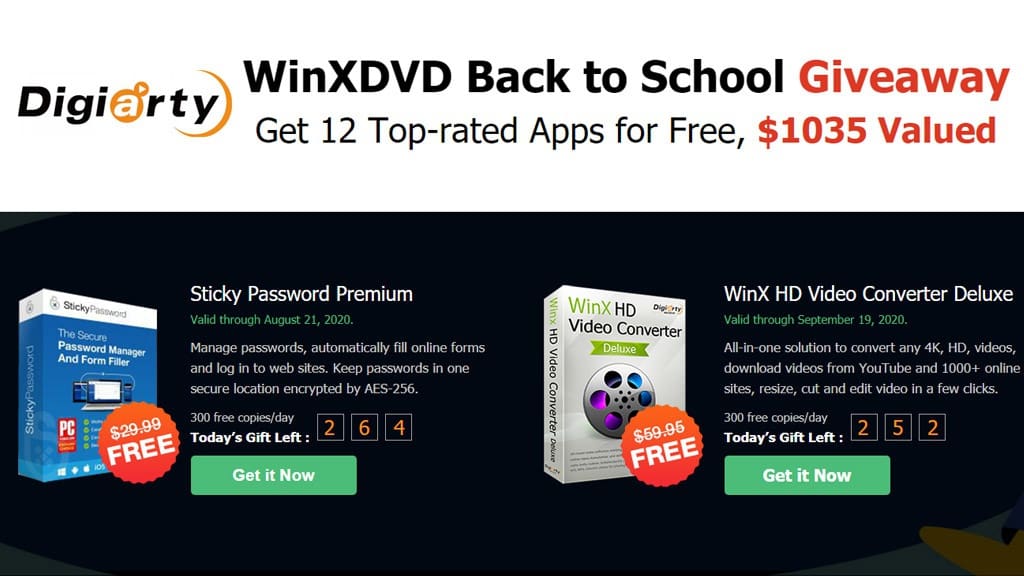The height and width of the screenshot is (576, 1024).
Task: Click Get it Now for WinX HD Converter
Action: tap(807, 475)
